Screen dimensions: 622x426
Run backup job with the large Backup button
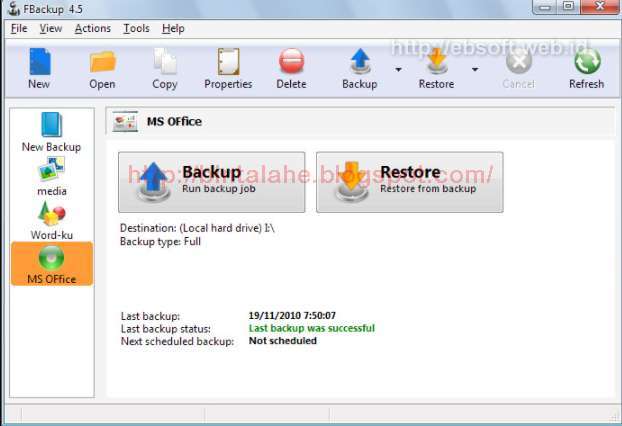(x=211, y=182)
